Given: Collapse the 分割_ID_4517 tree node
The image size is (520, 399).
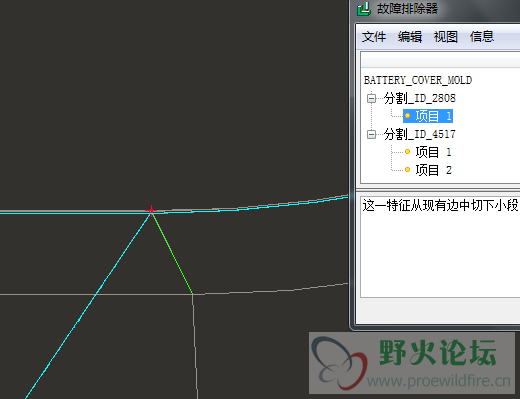Looking at the screenshot, I should click(x=371, y=134).
